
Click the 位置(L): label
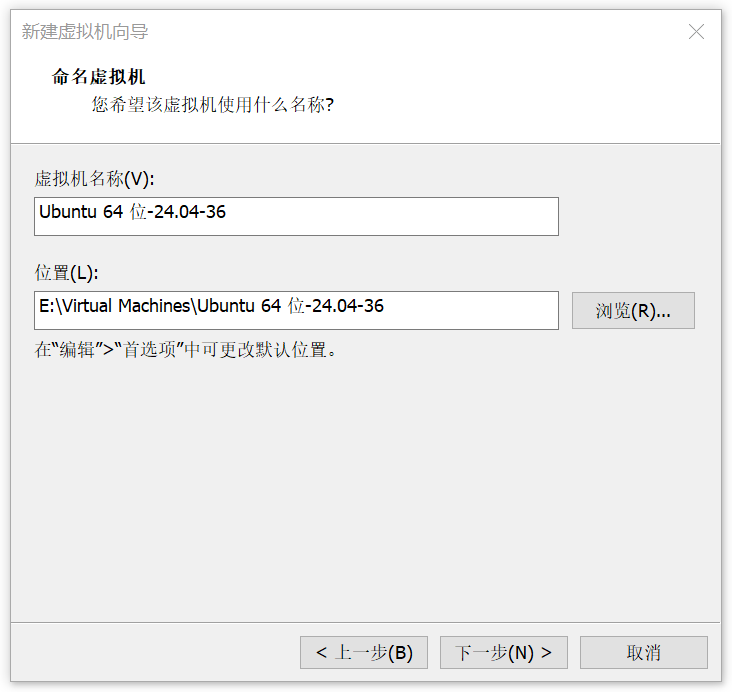tap(66, 273)
